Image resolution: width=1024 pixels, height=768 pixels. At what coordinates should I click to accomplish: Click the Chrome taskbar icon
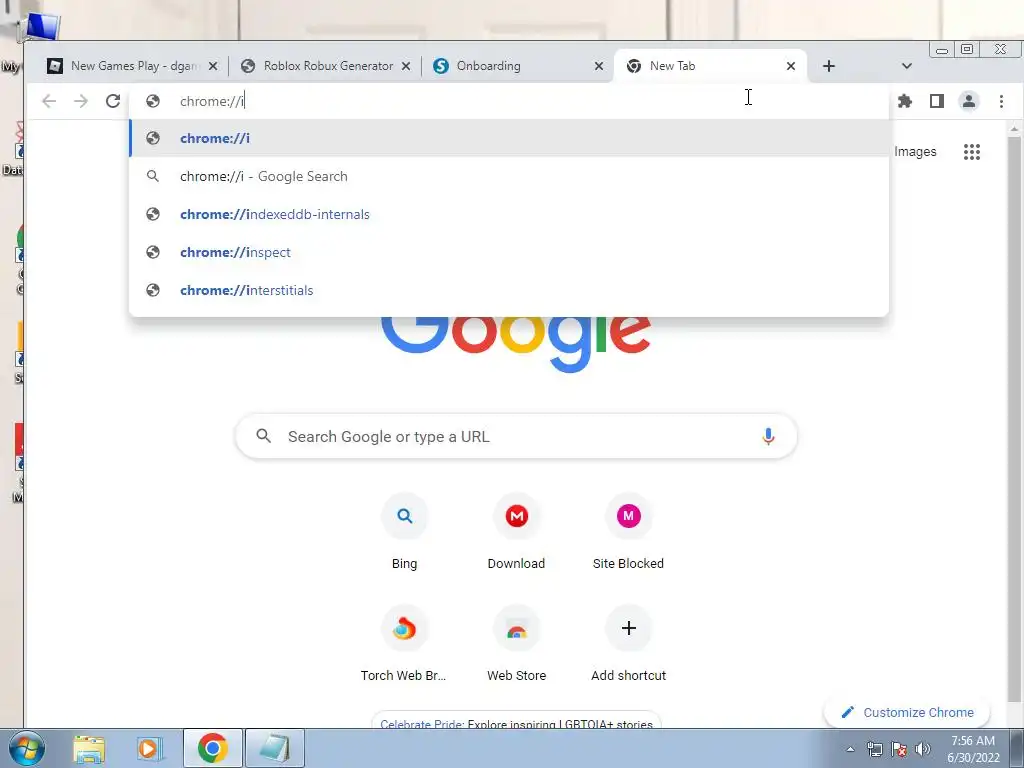[212, 748]
